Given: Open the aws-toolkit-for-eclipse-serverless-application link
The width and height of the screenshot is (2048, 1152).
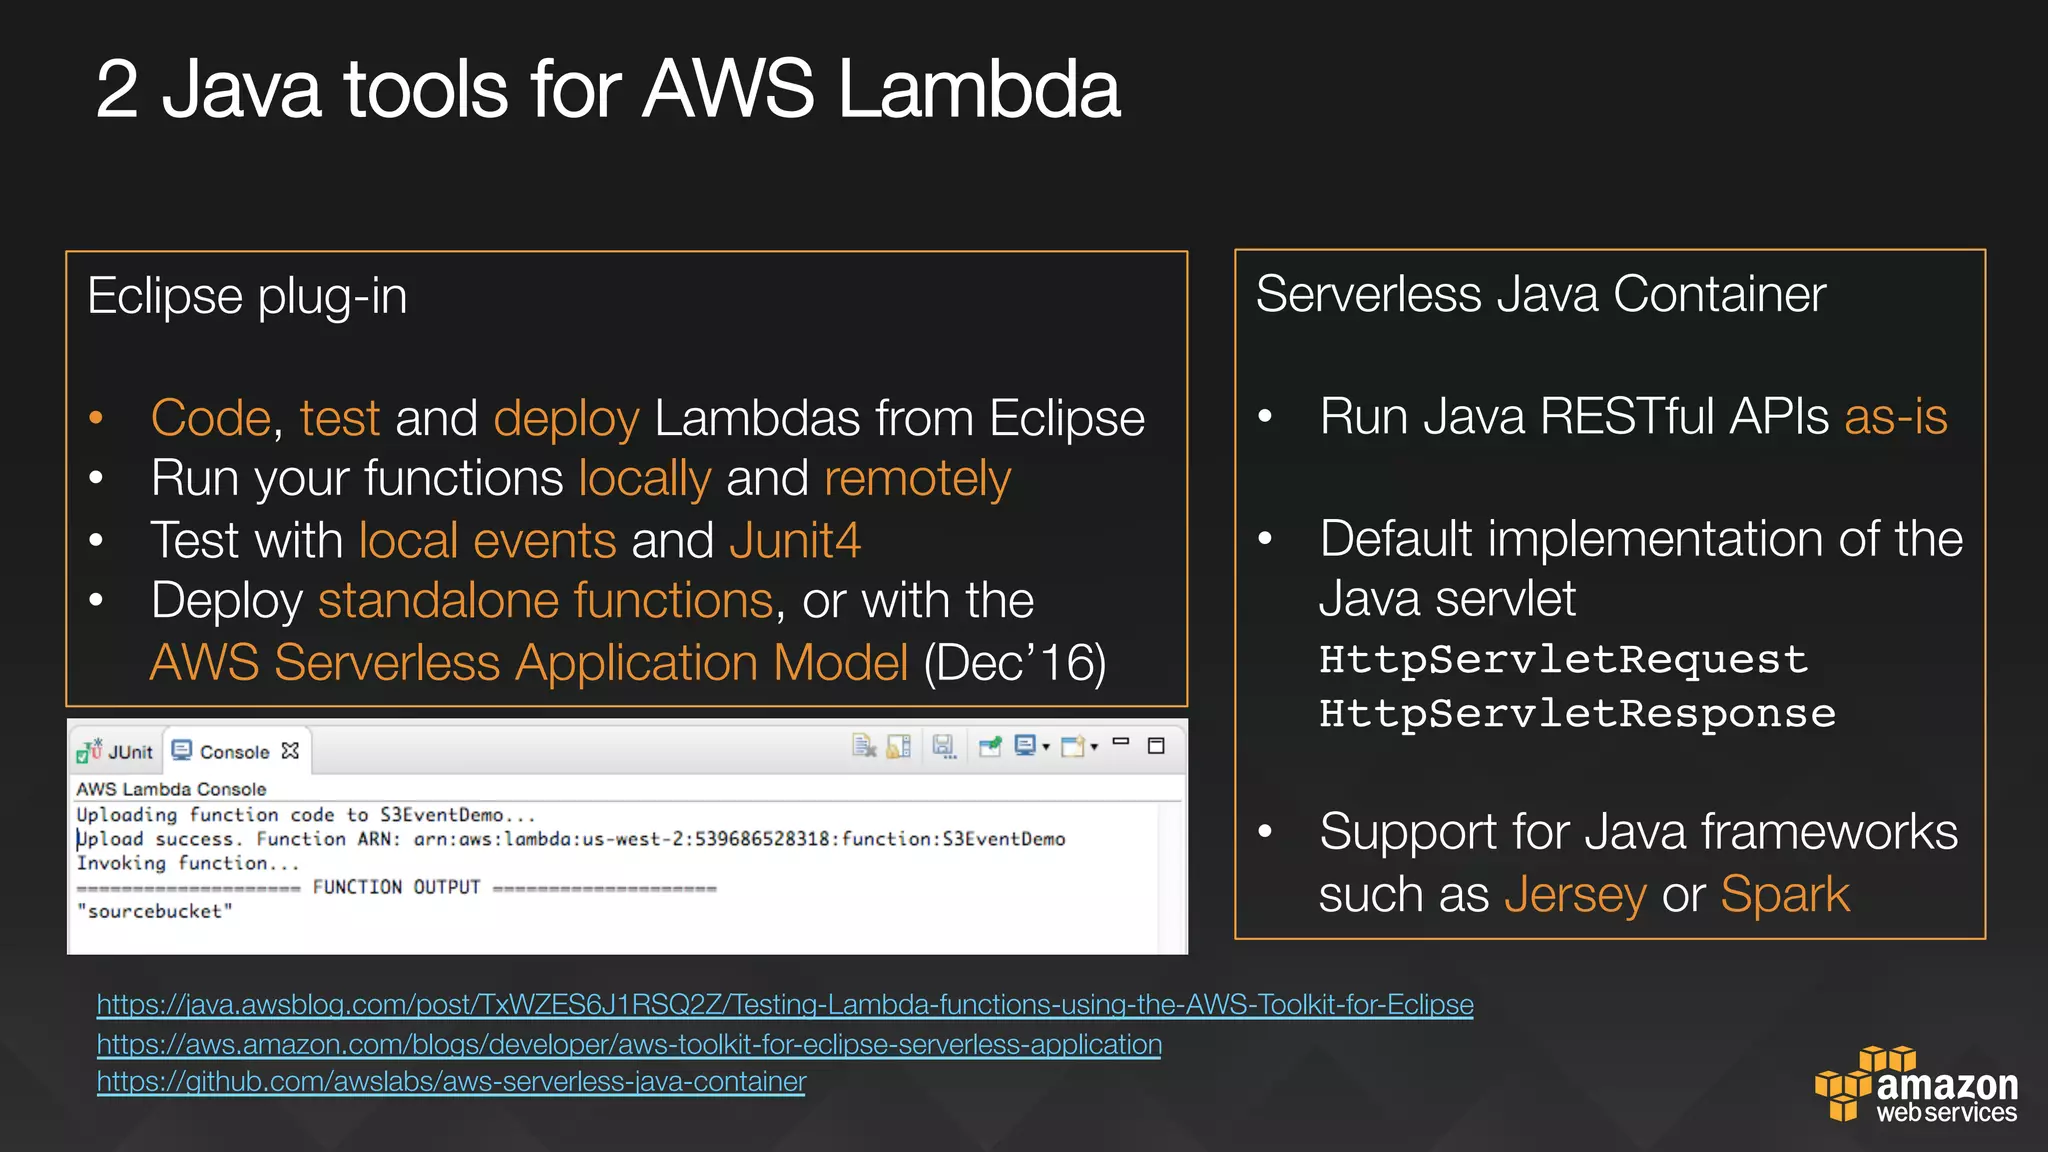Looking at the screenshot, I should tap(629, 1044).
